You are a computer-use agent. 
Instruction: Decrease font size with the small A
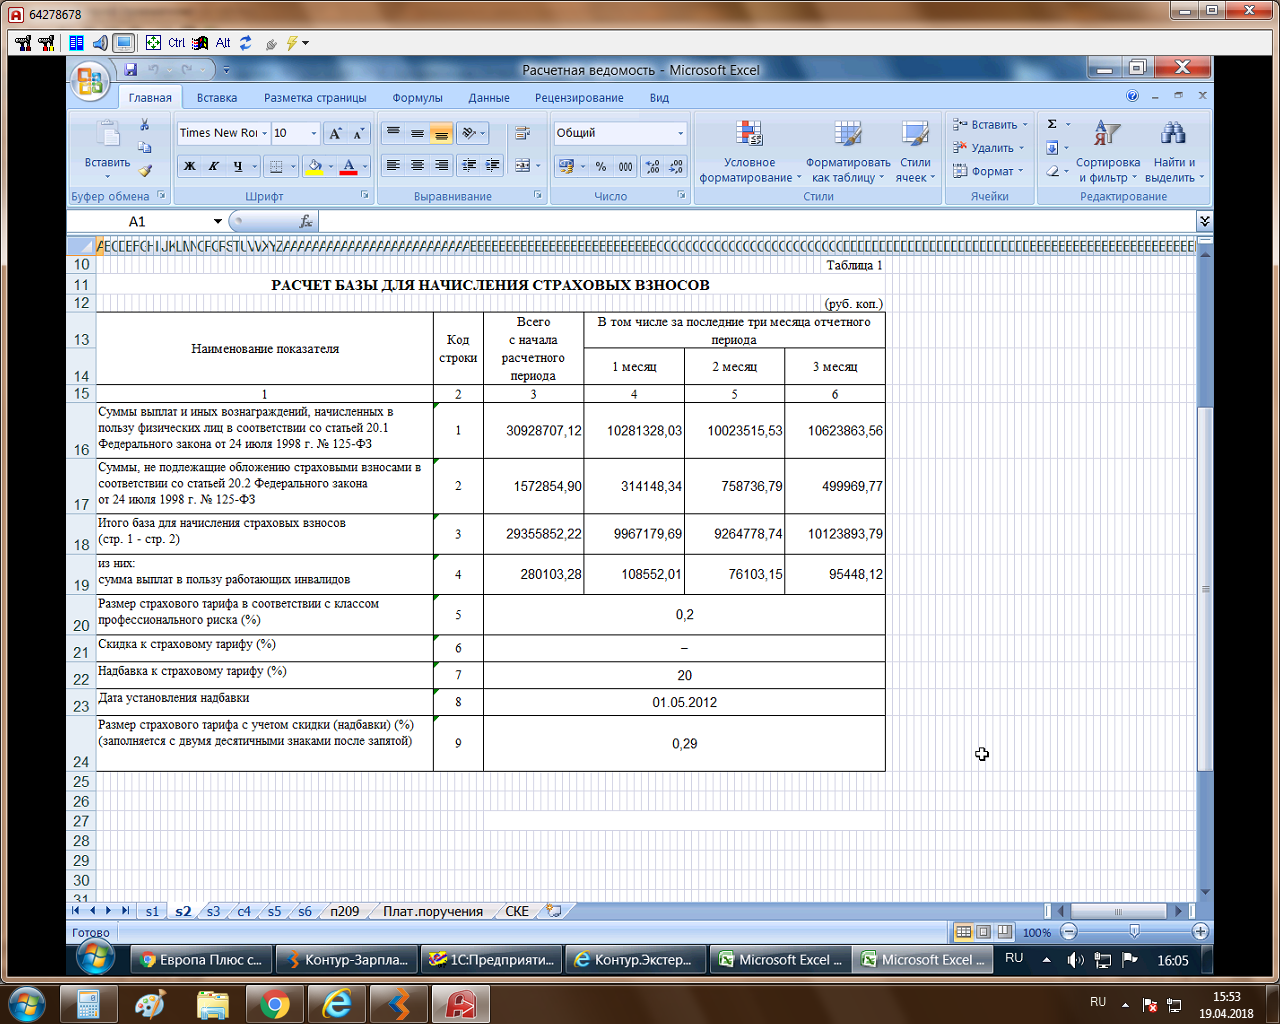[x=358, y=133]
